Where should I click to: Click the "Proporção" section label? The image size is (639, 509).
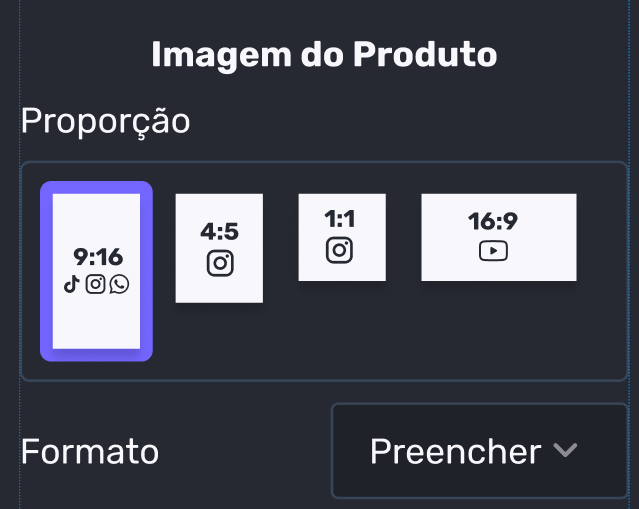105,121
